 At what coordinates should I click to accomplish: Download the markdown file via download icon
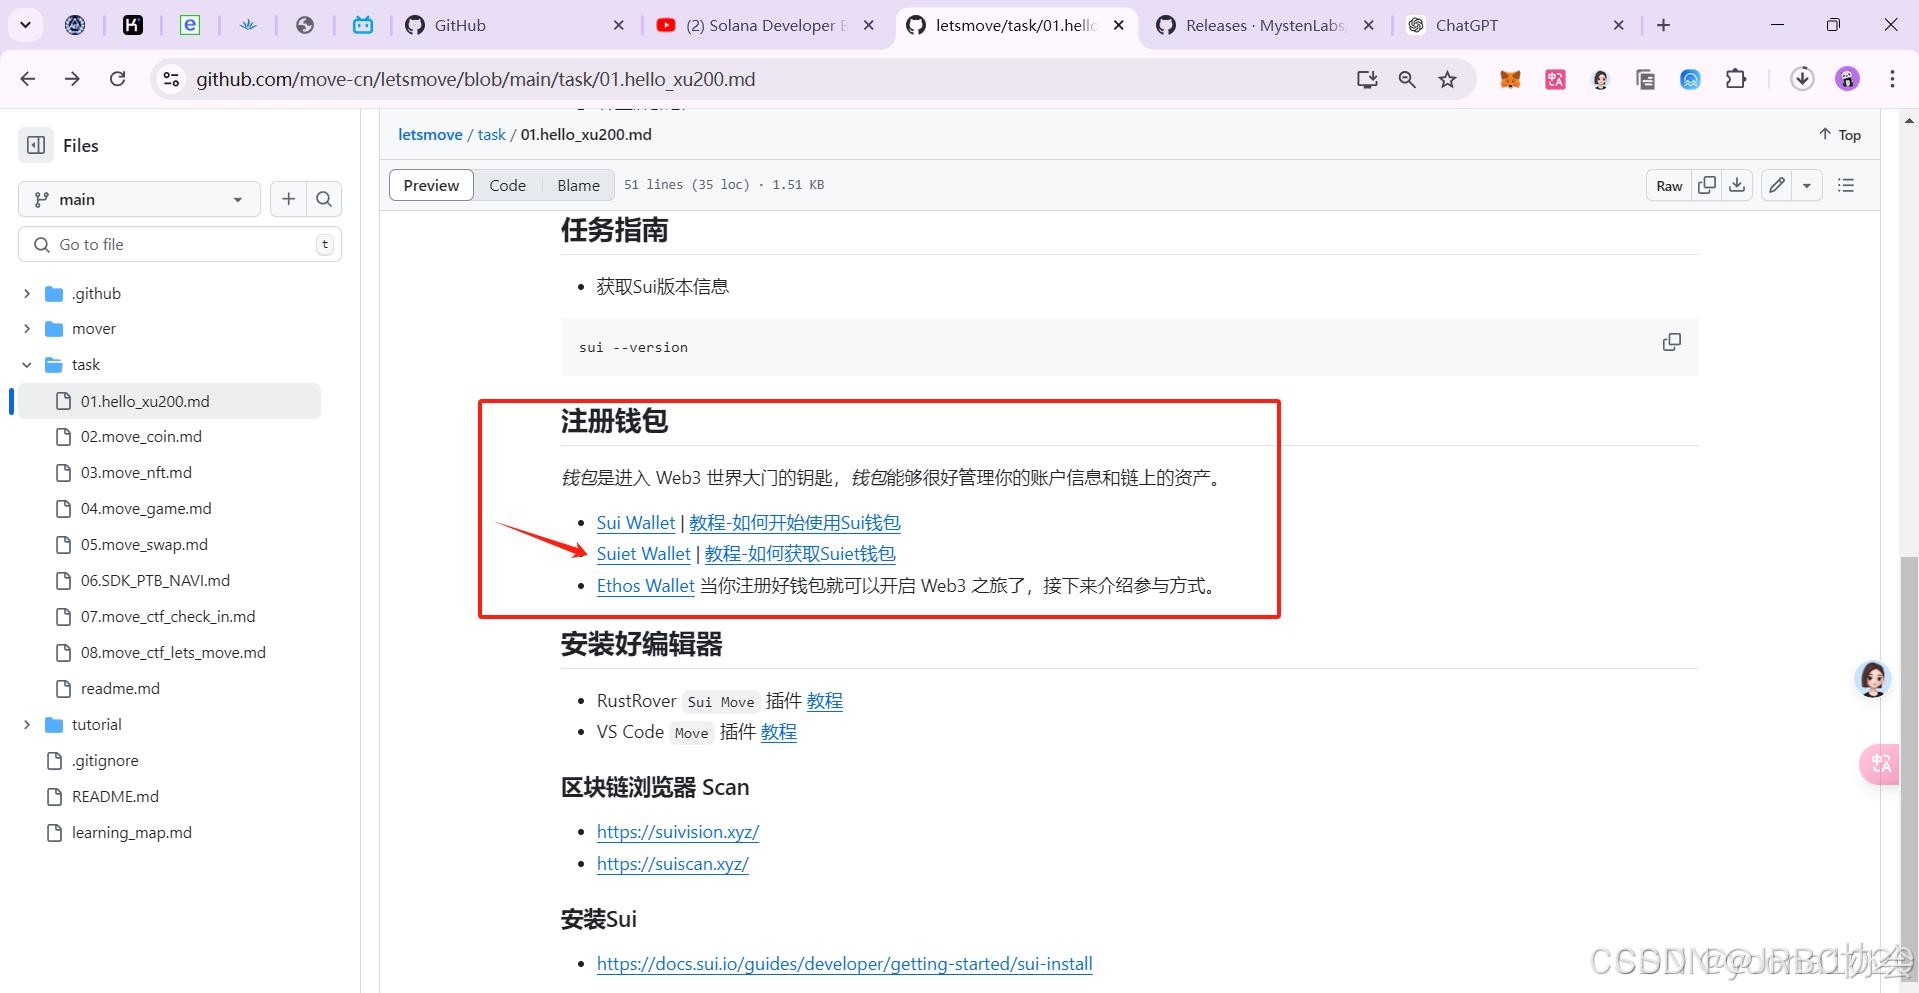click(x=1737, y=185)
